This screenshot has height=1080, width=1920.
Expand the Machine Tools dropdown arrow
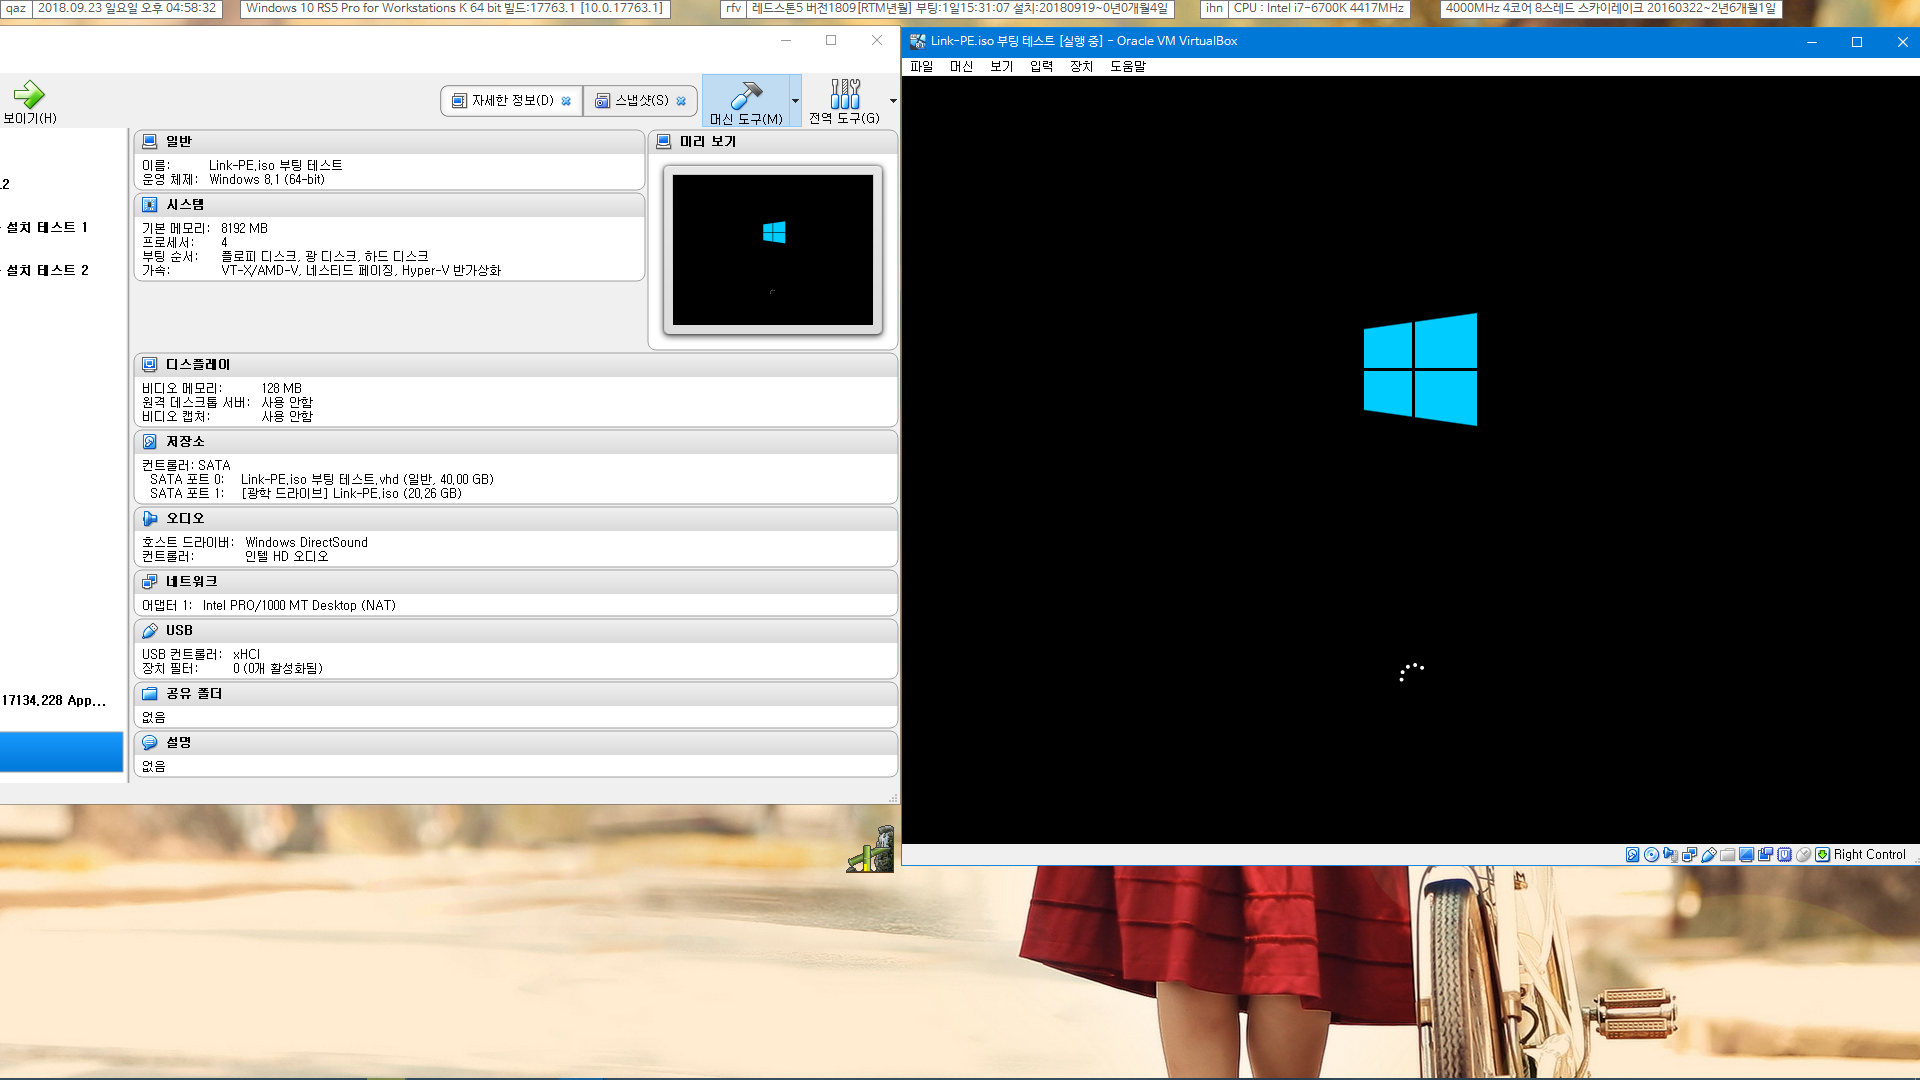pos(796,101)
